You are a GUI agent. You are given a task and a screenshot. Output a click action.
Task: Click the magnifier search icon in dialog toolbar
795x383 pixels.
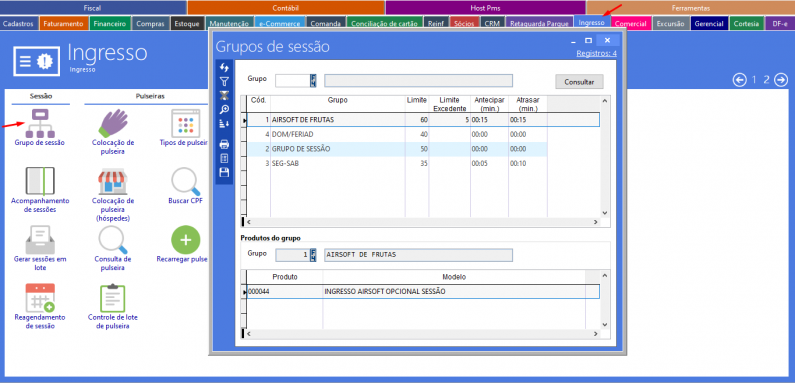(224, 109)
